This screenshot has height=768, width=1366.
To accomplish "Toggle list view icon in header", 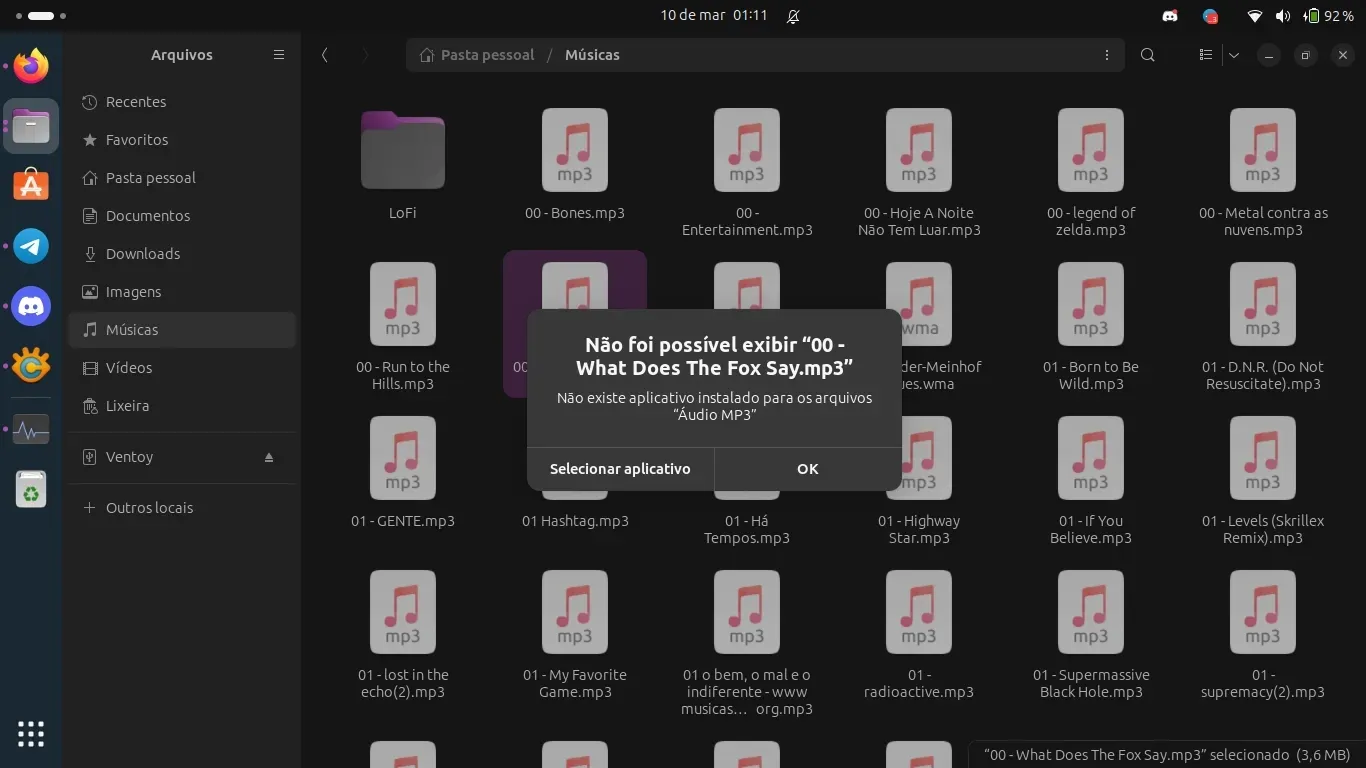I will coord(1206,55).
